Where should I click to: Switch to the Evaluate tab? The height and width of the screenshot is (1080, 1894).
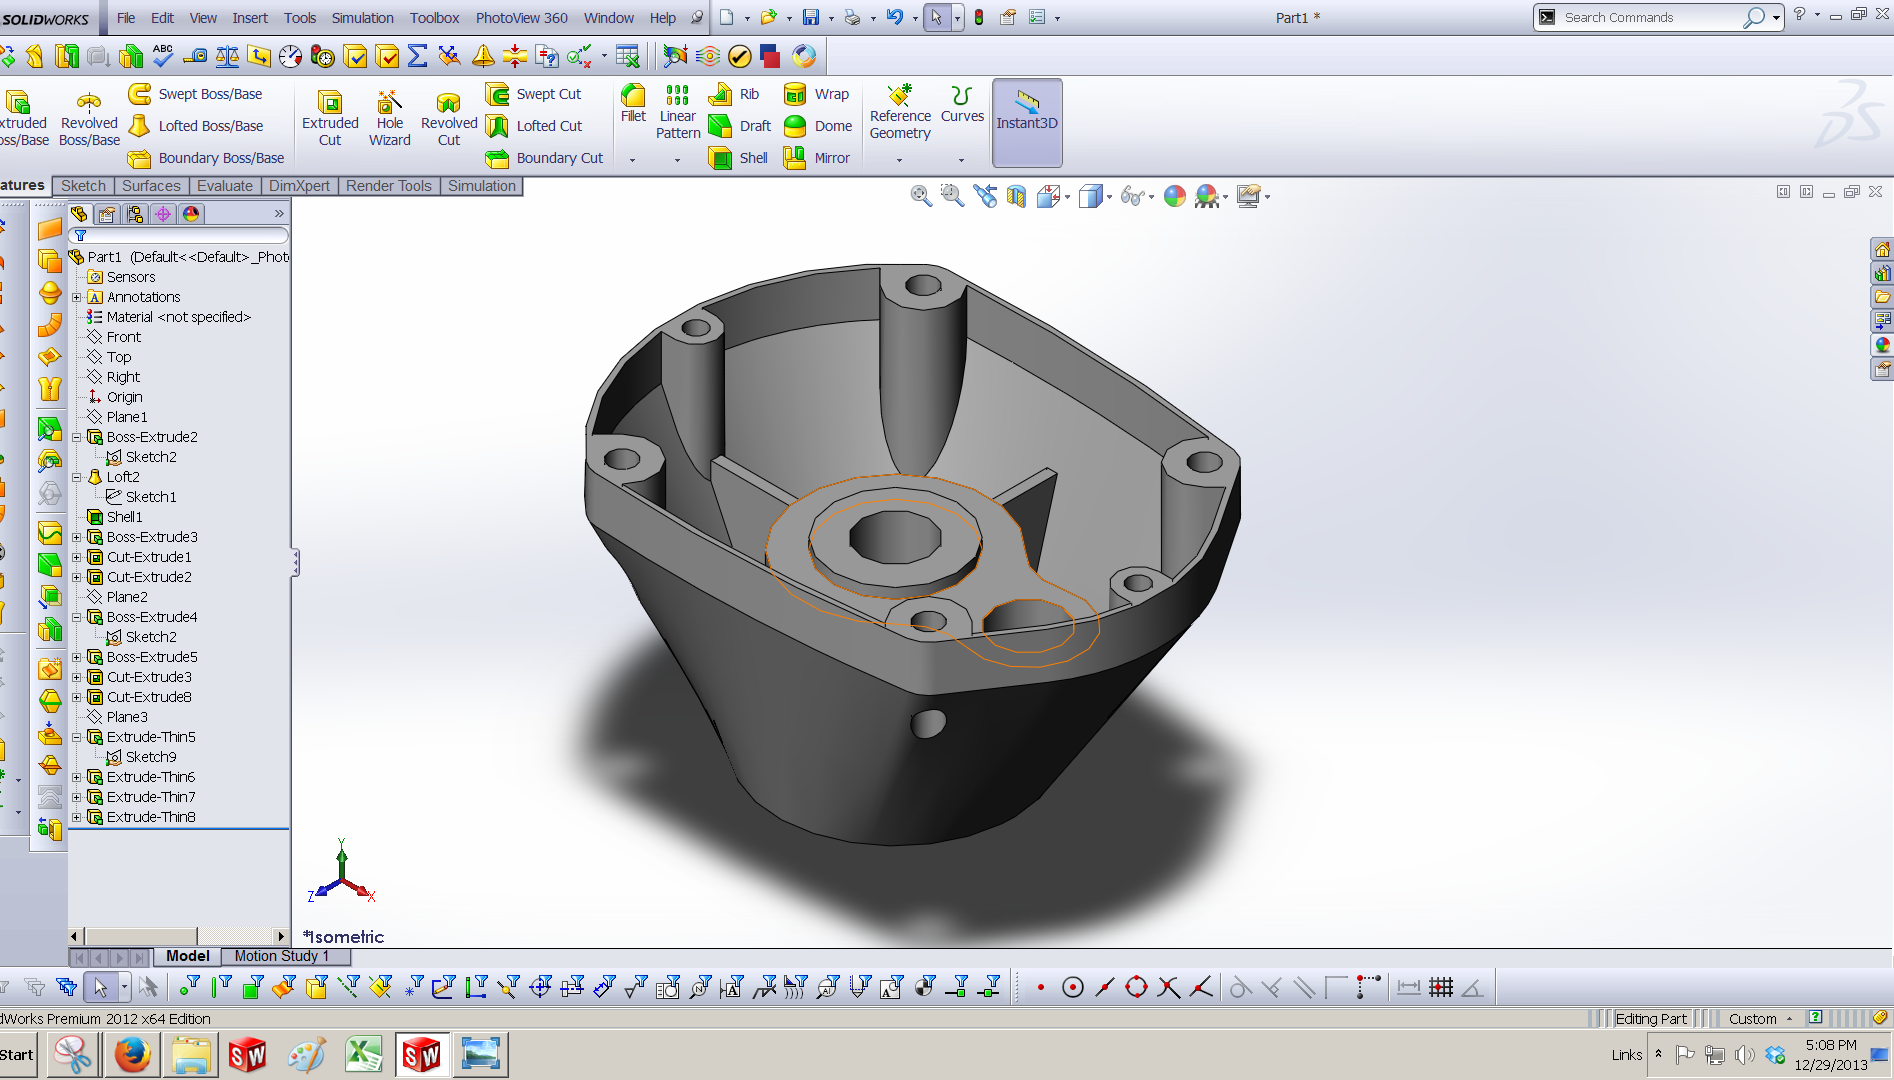click(225, 186)
